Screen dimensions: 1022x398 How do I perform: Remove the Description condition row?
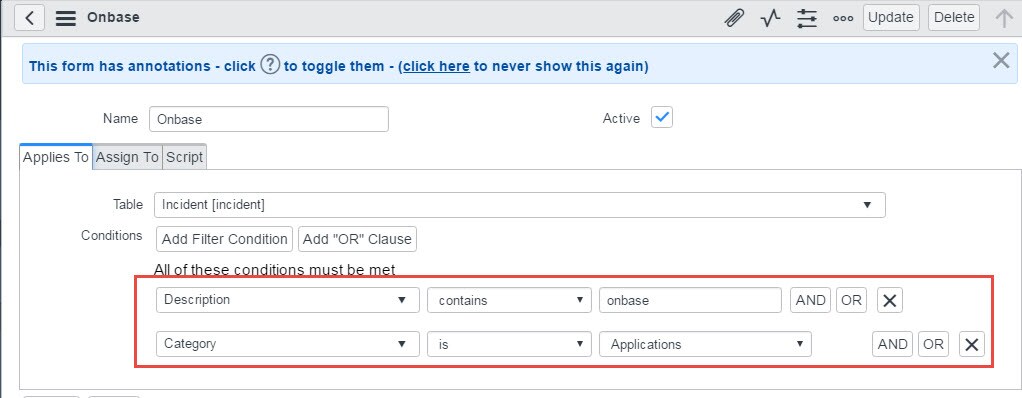pyautogui.click(x=890, y=300)
